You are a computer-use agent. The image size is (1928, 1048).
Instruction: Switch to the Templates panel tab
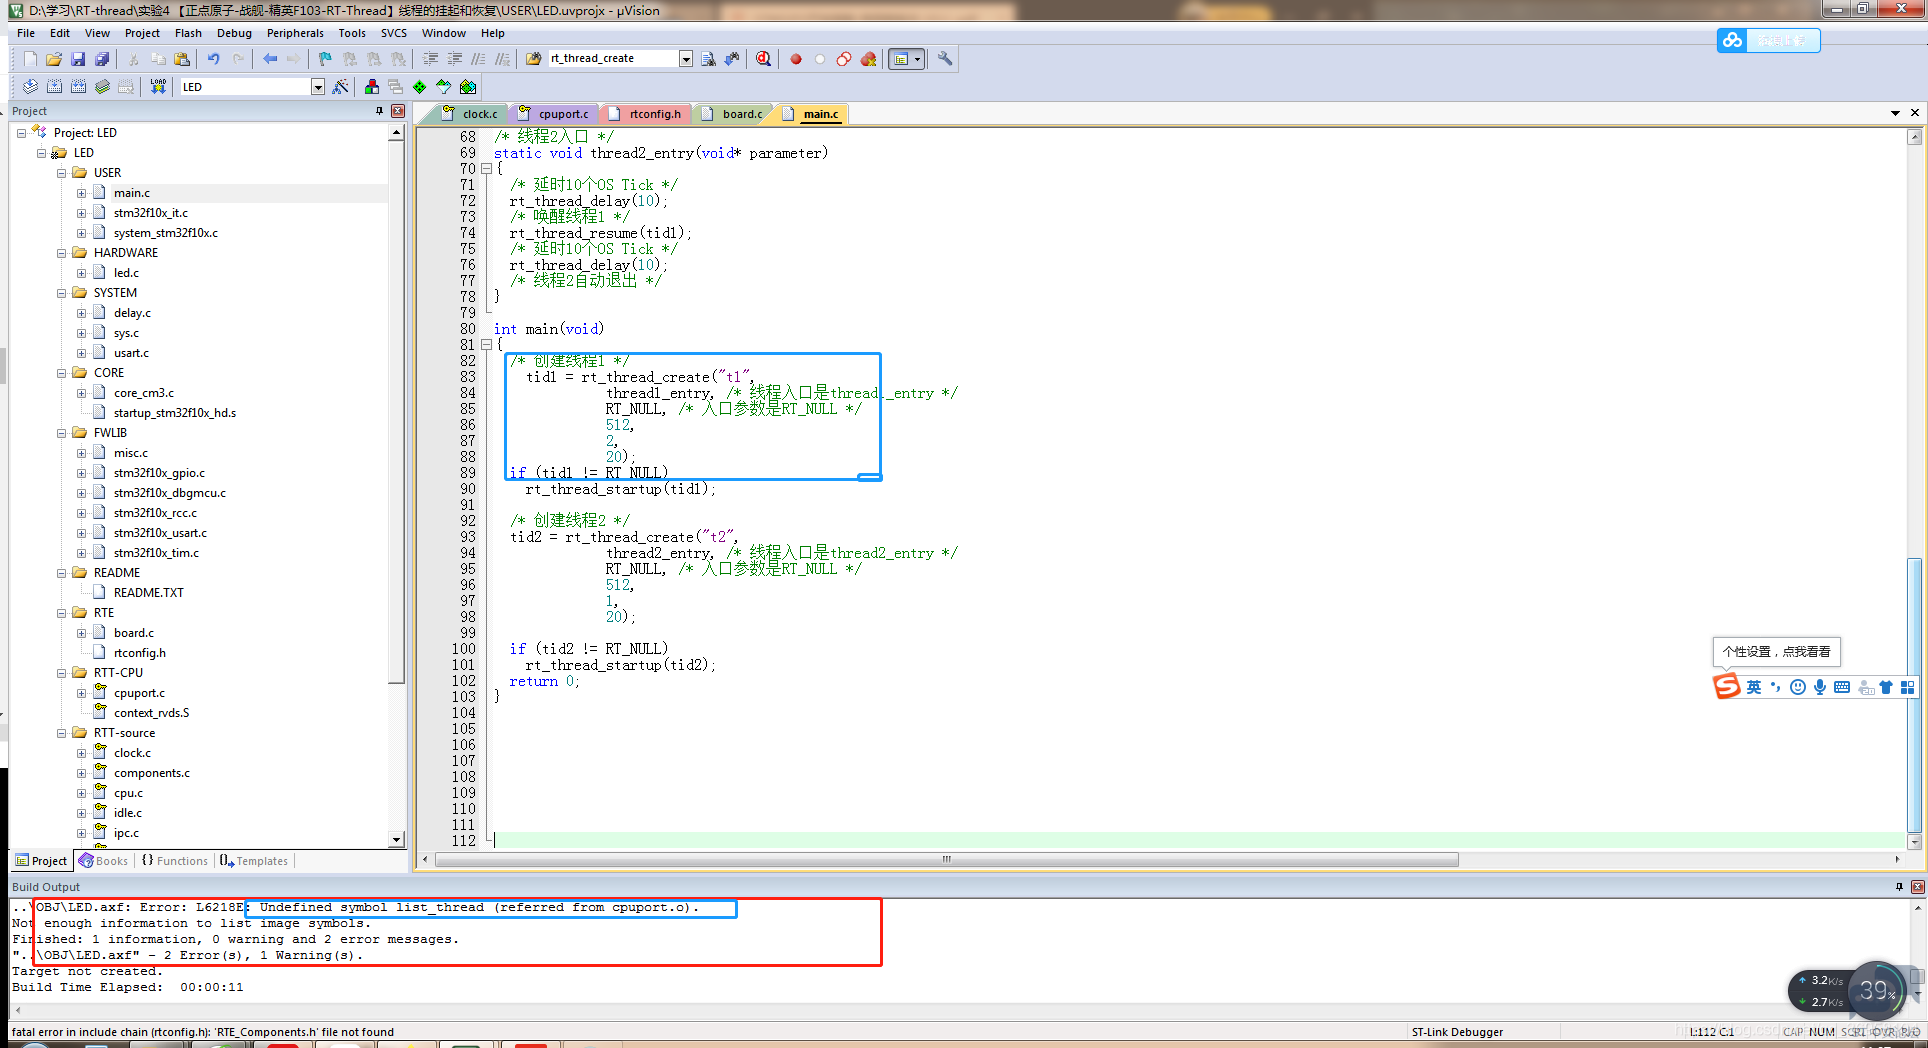coord(254,861)
